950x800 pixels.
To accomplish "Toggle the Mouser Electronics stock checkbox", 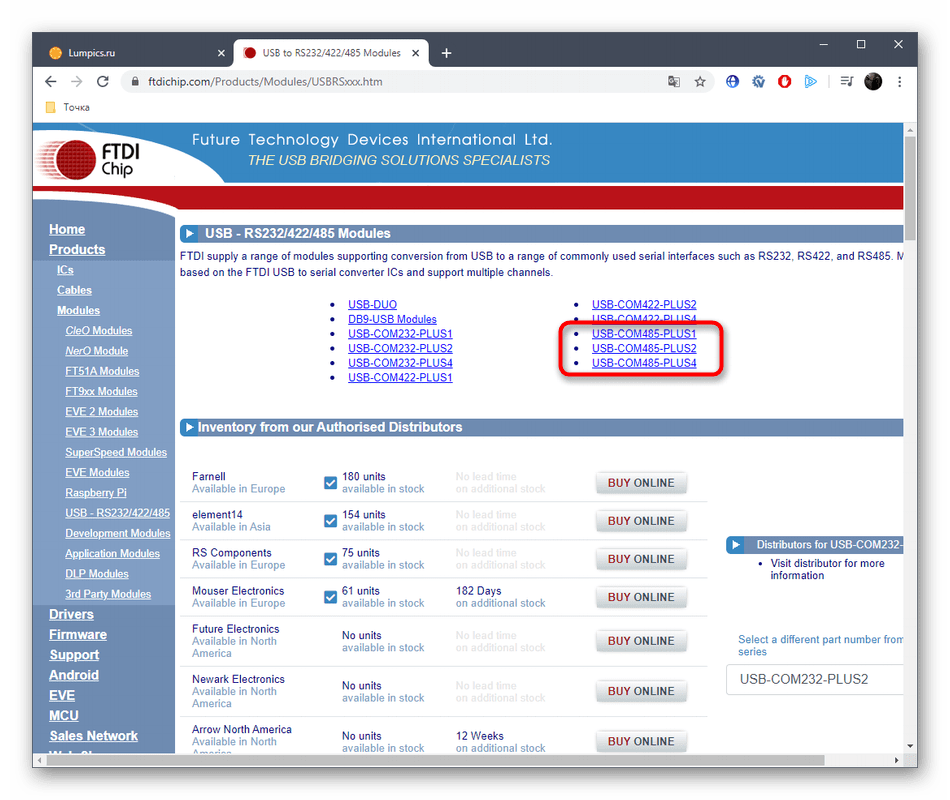I will click(331, 597).
